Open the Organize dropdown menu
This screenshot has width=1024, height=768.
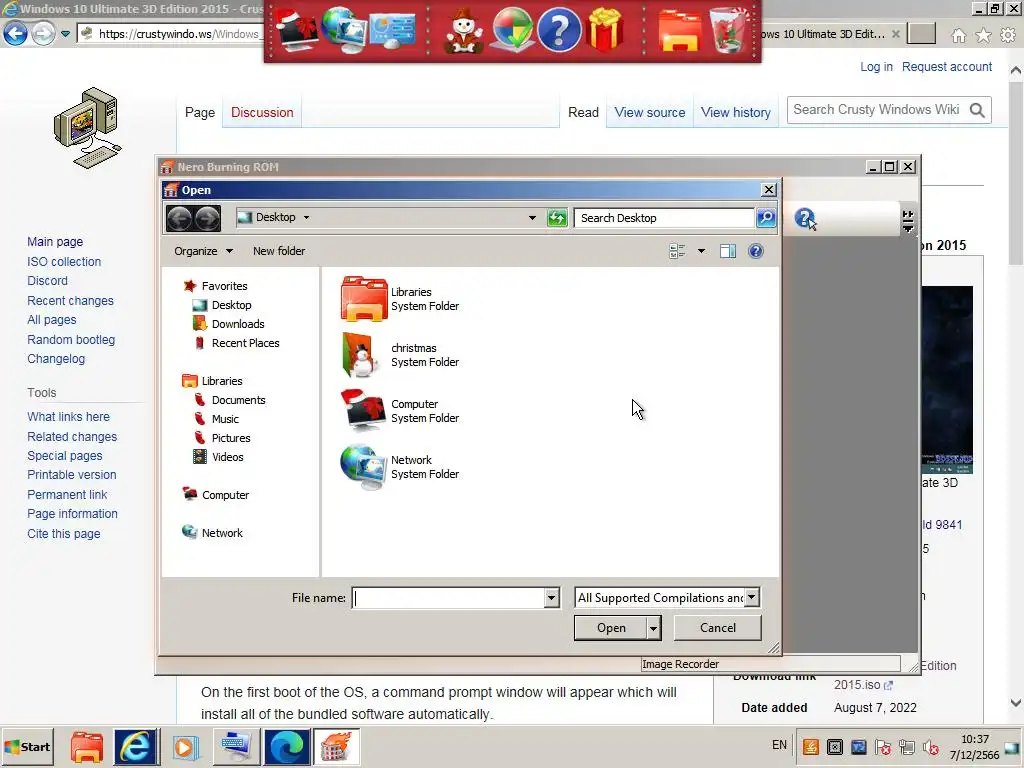203,251
